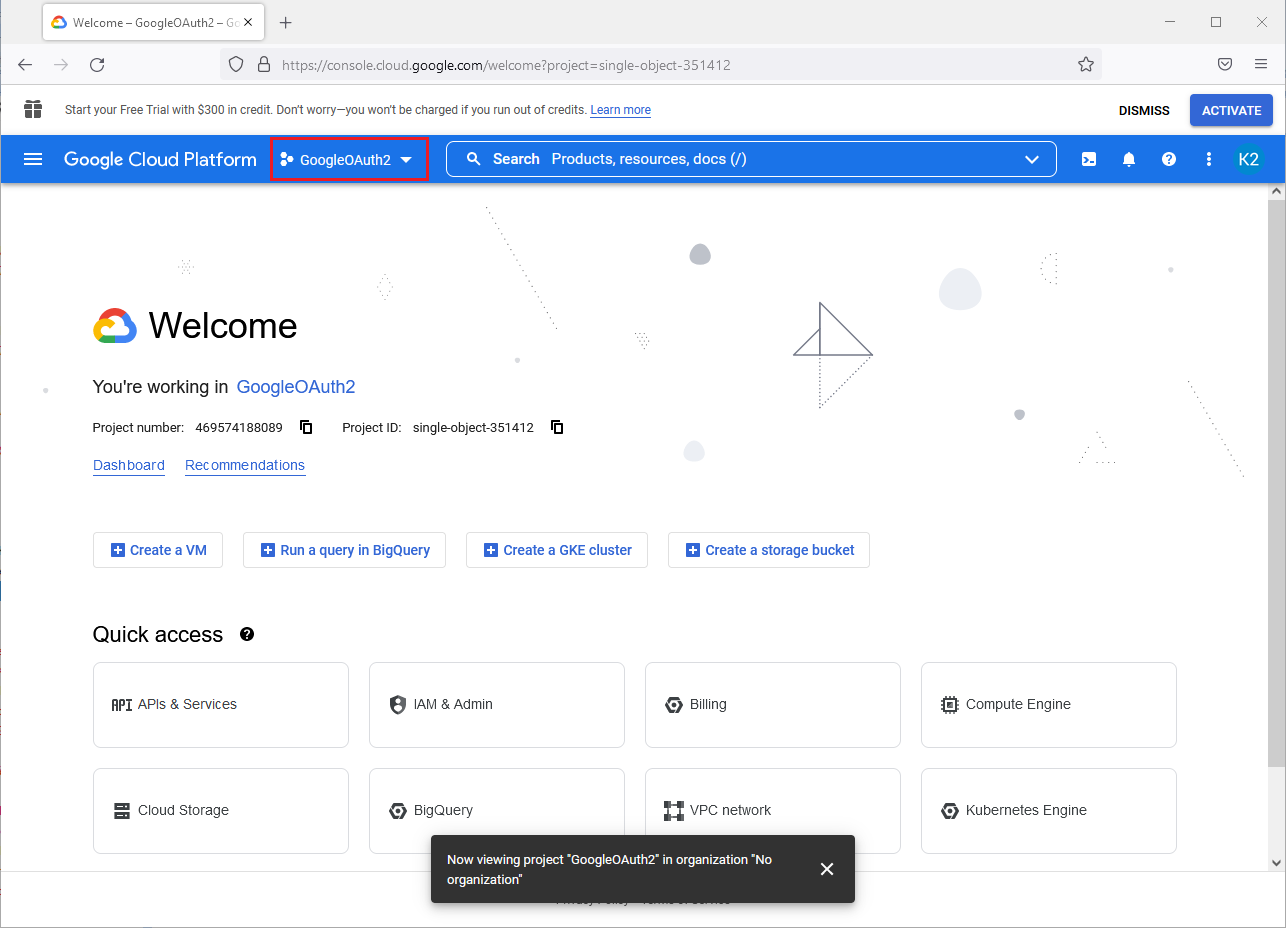The width and height of the screenshot is (1286, 928).
Task: Expand the search bar dropdown chevron
Action: tap(1032, 159)
